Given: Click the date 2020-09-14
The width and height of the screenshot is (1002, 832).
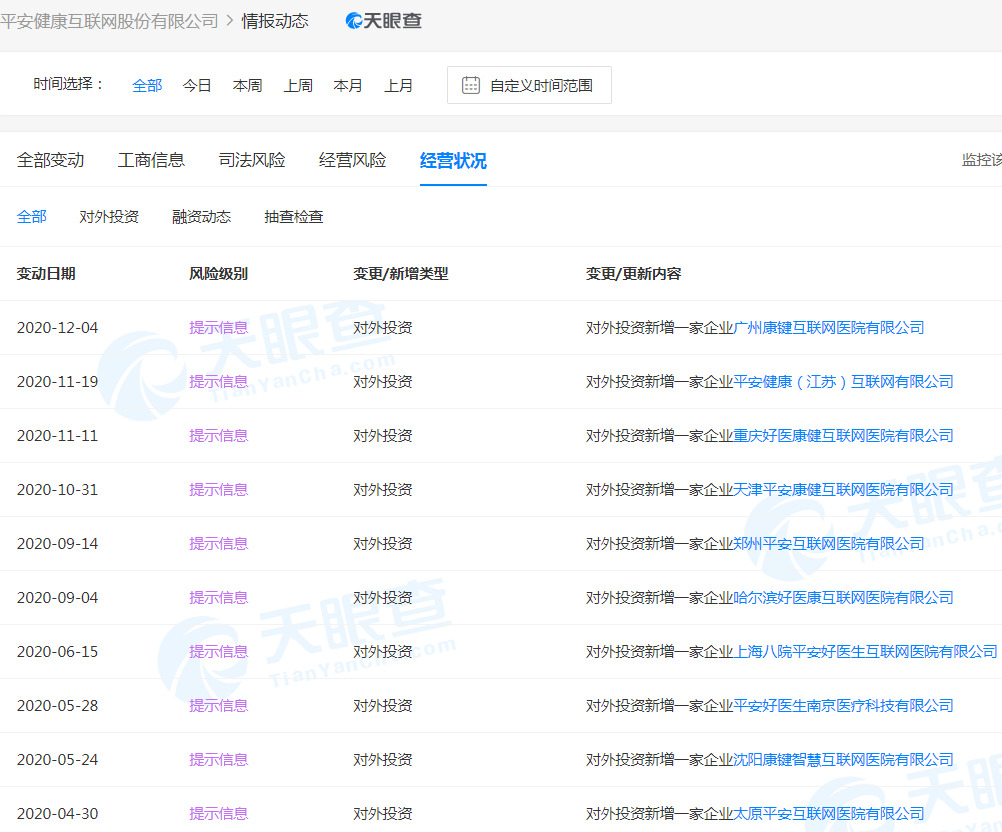Looking at the screenshot, I should click(x=58, y=544).
